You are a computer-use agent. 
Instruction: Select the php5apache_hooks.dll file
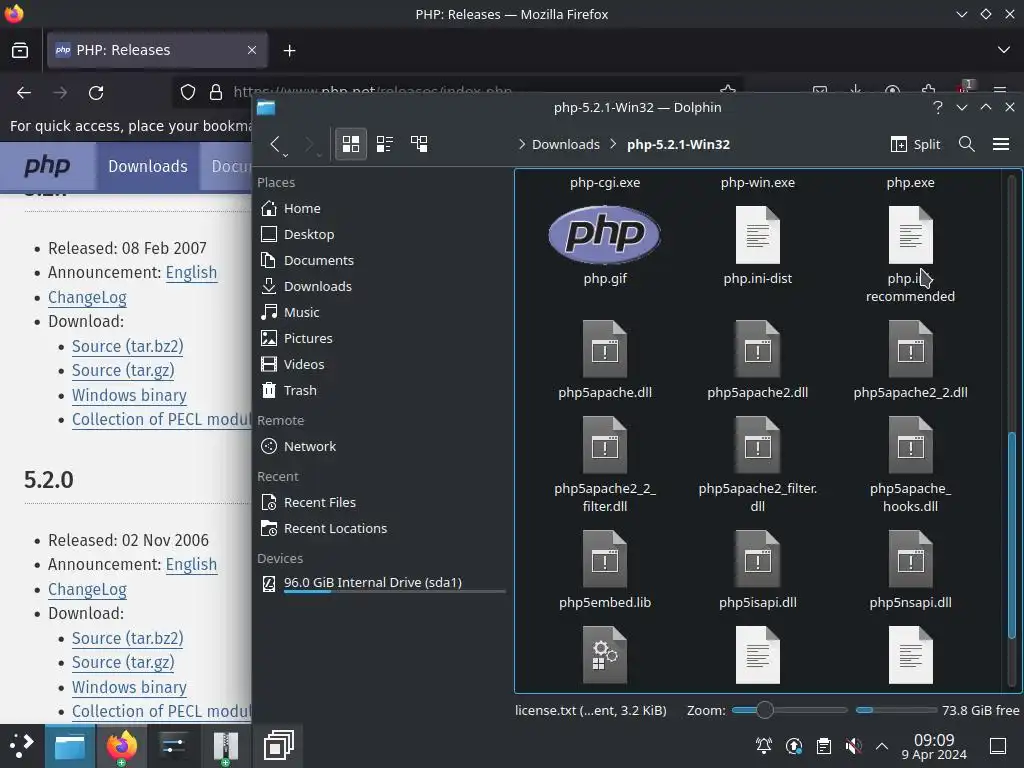(x=910, y=464)
